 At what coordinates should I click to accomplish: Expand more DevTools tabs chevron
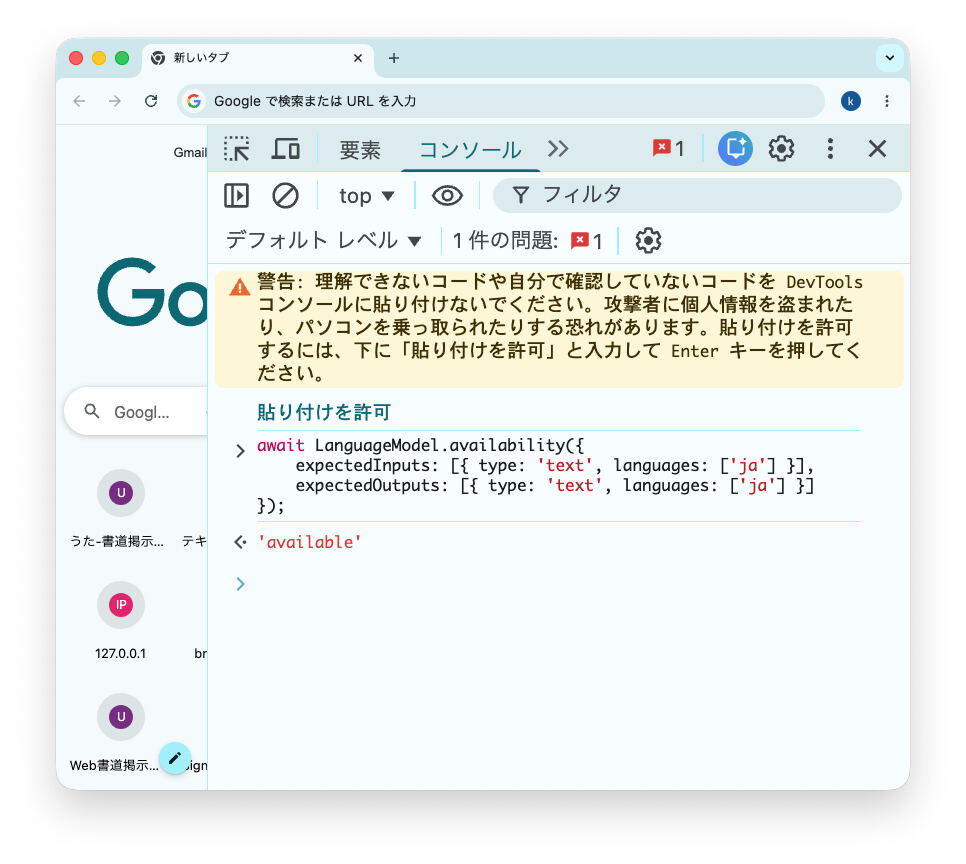coord(558,149)
